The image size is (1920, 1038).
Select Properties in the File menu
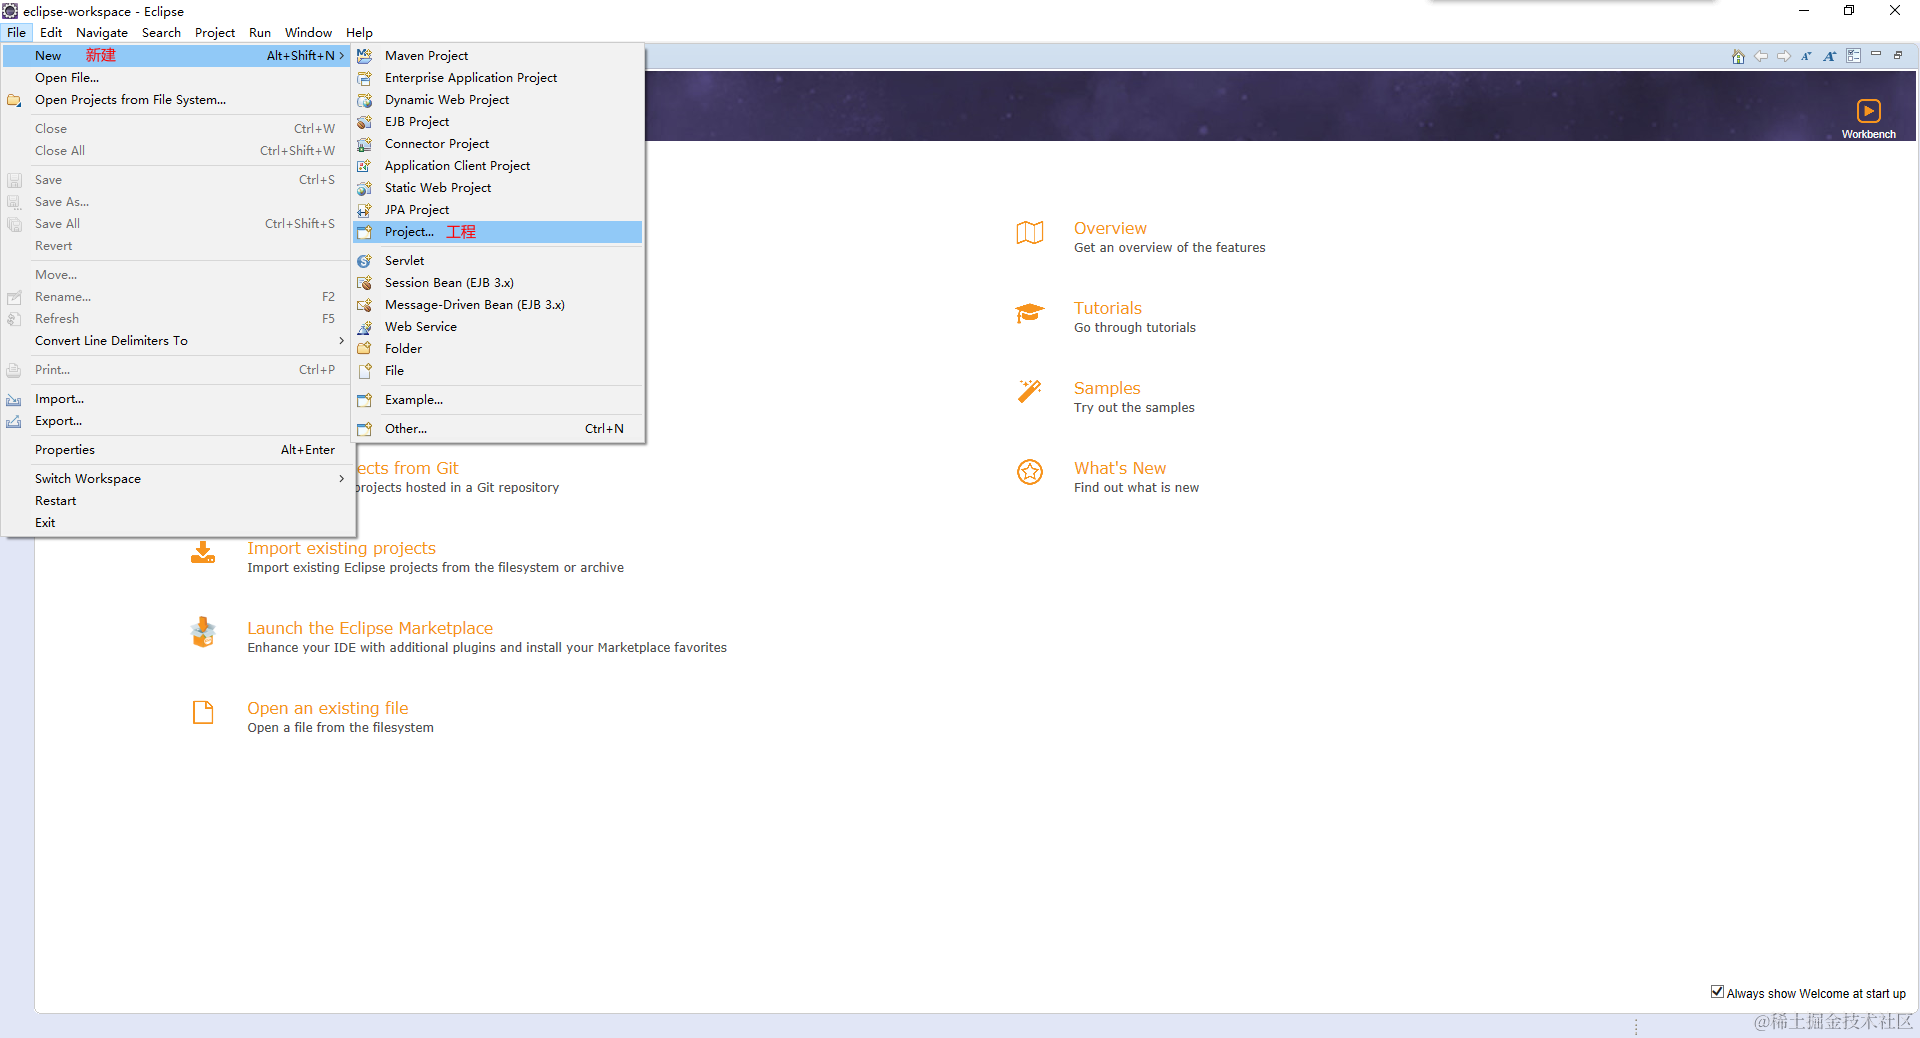(x=177, y=450)
